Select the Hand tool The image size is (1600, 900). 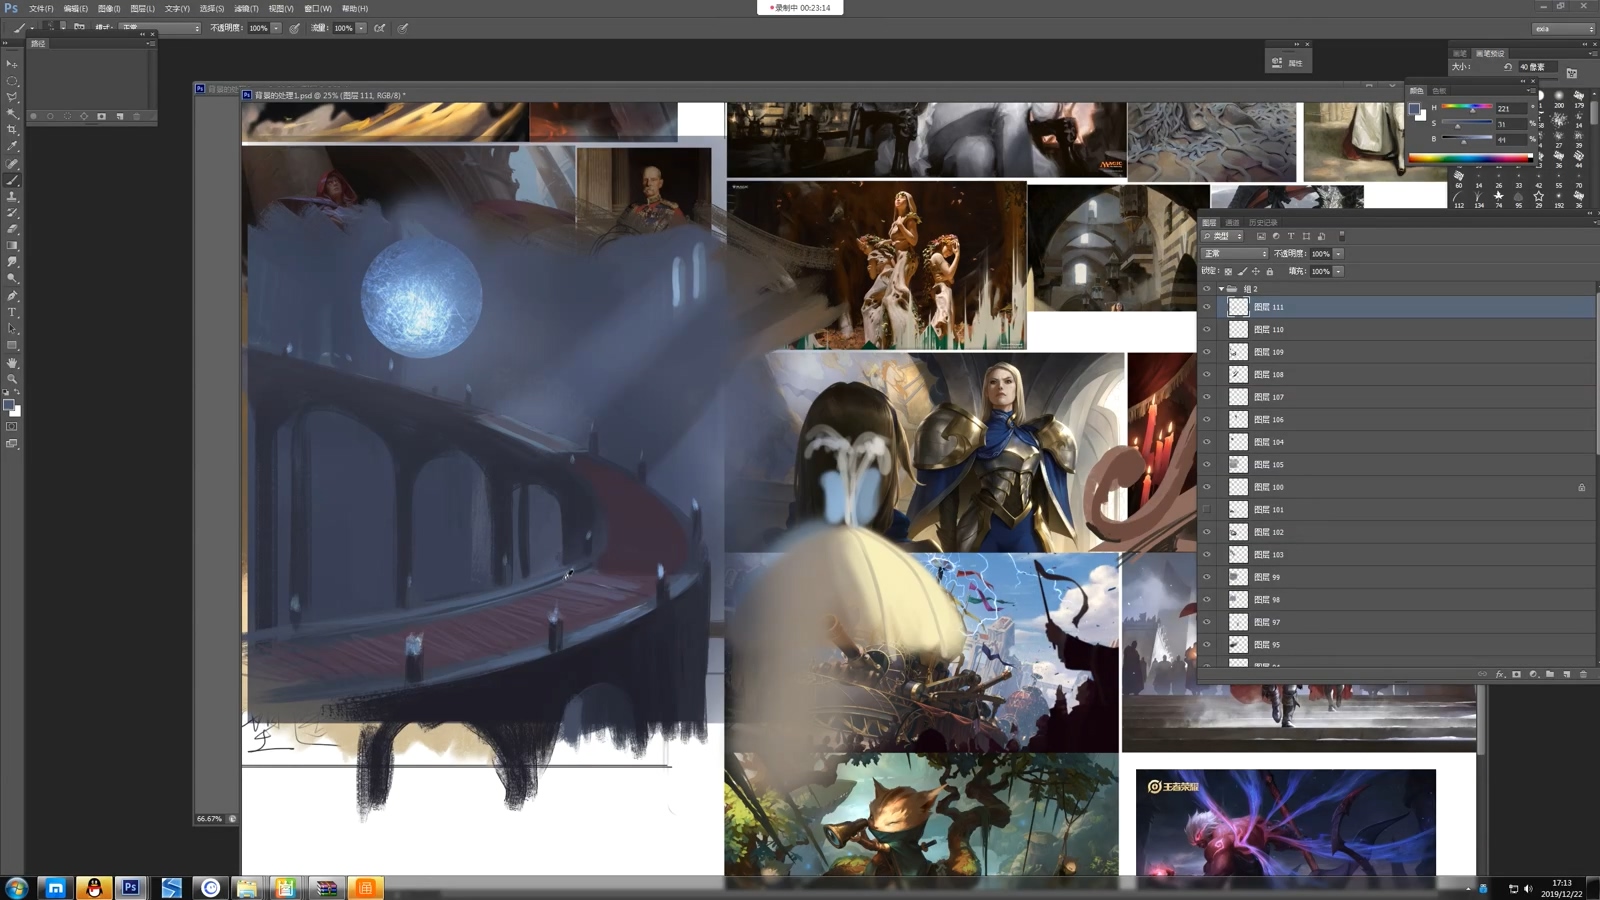pos(12,363)
